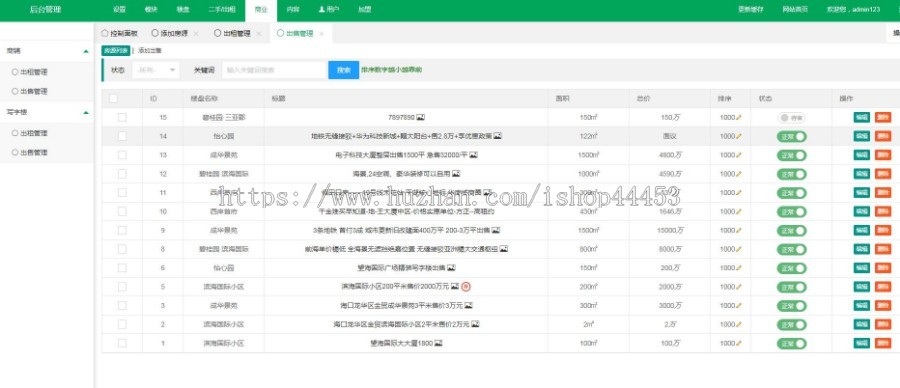This screenshot has width=900, height=388.
Task: Switch to the 控制面板 tab
Action: (119, 34)
